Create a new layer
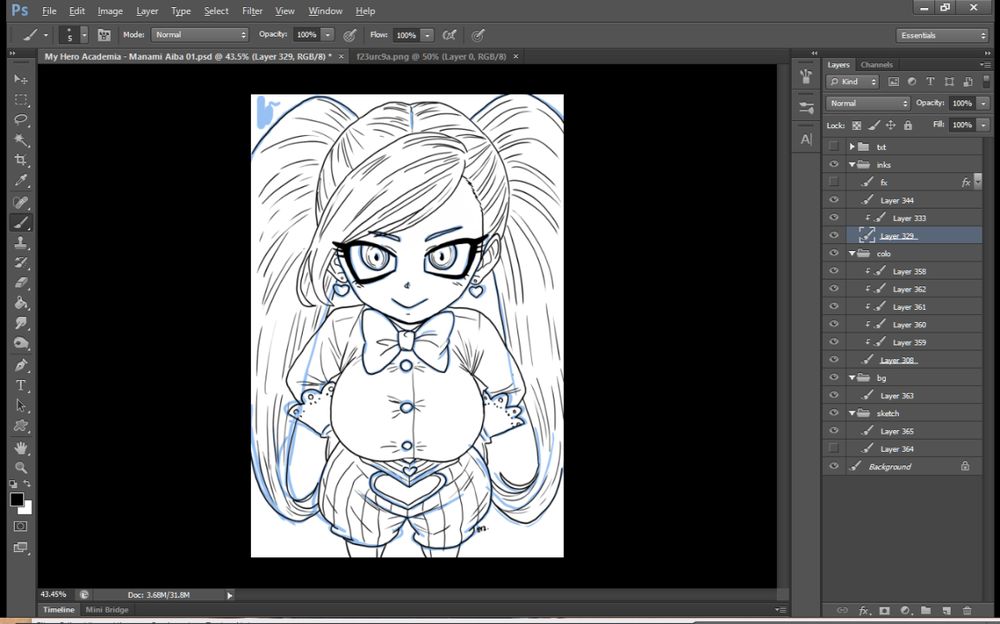Screen dimensions: 1000x624 947,611
